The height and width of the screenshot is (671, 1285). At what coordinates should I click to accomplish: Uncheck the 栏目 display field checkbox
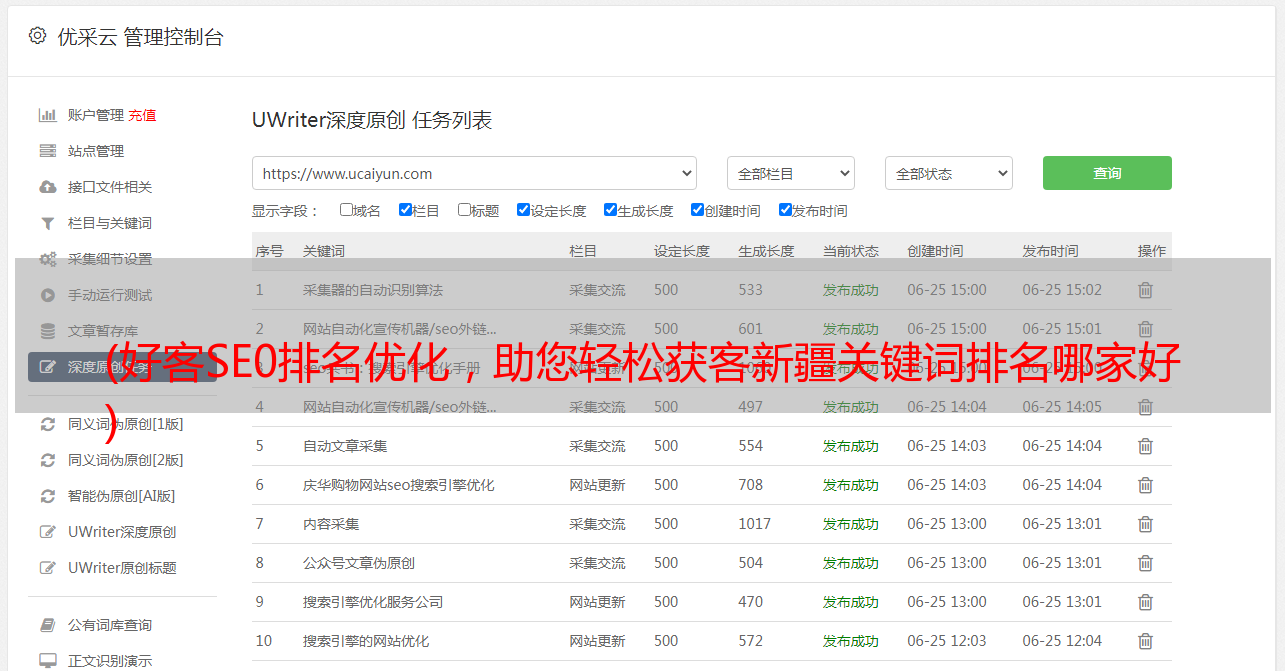click(405, 210)
